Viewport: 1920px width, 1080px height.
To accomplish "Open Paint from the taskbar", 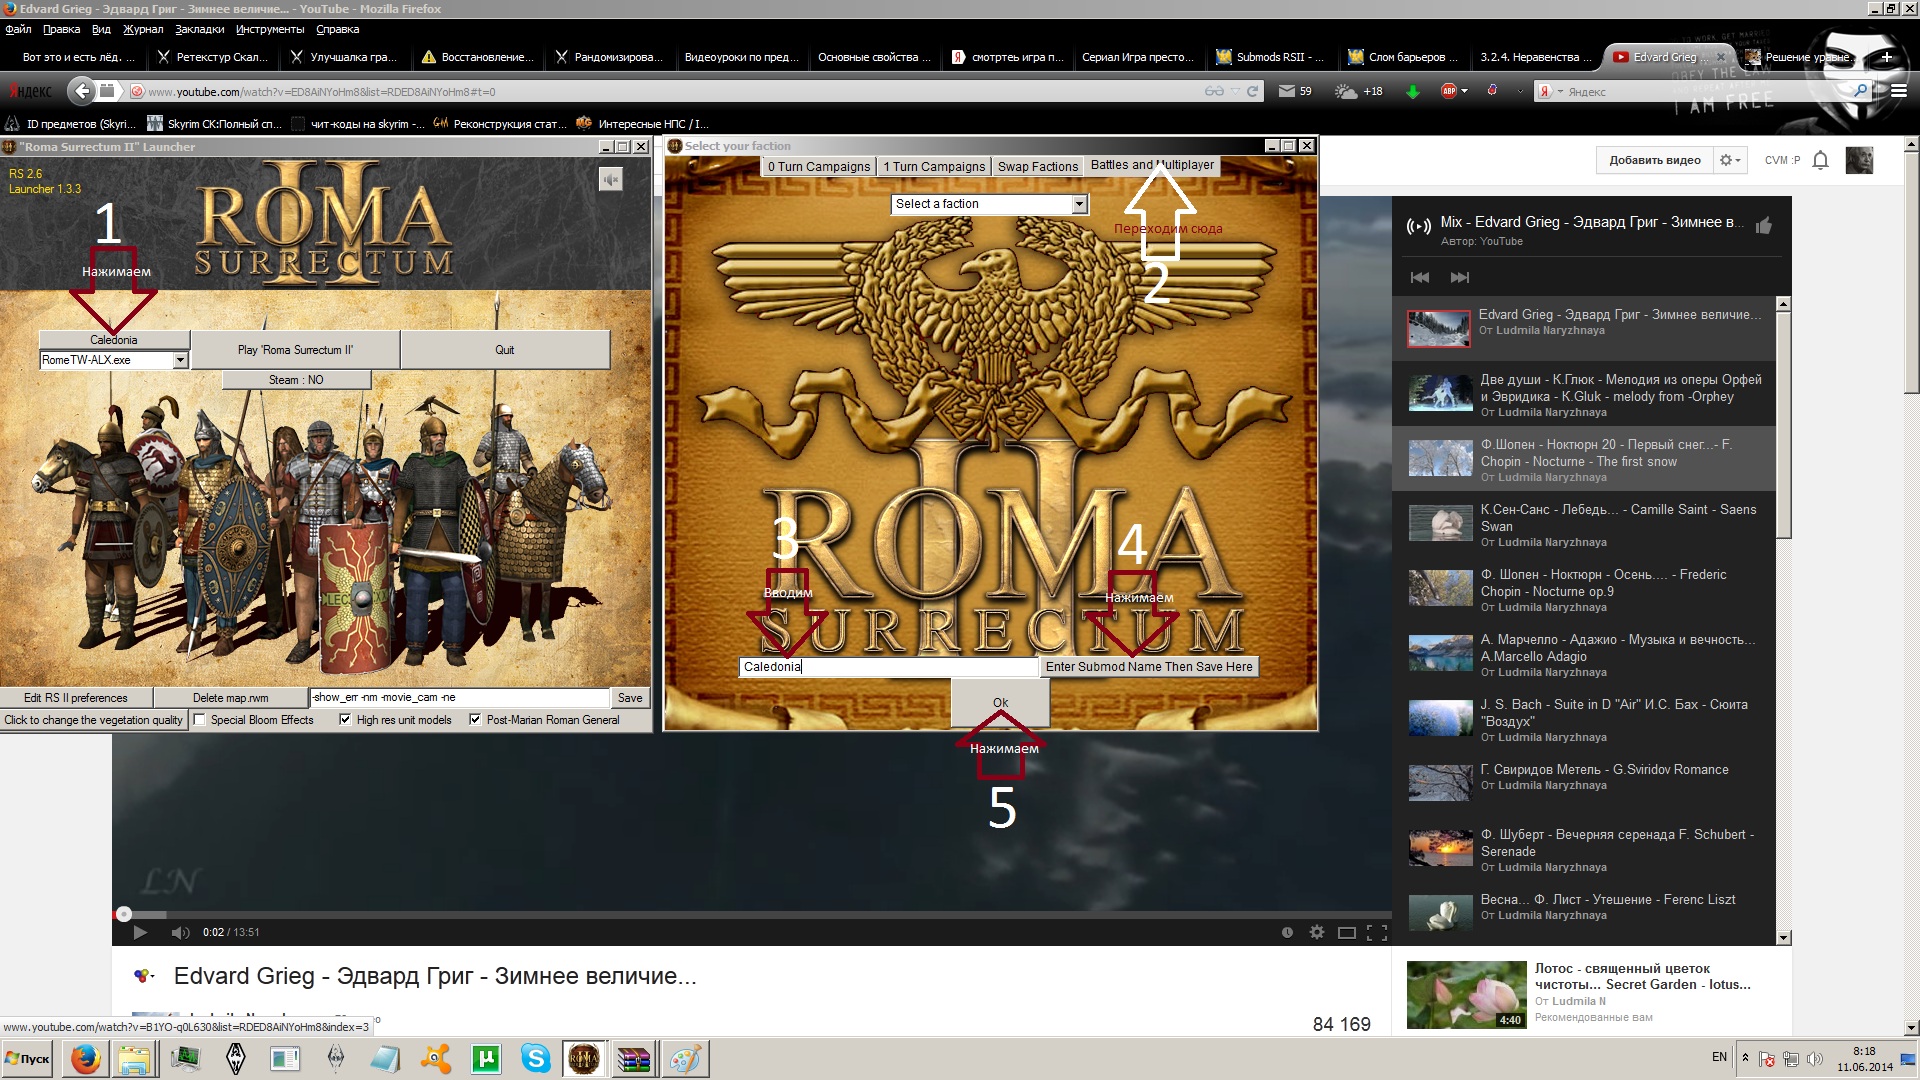I will coord(685,1058).
